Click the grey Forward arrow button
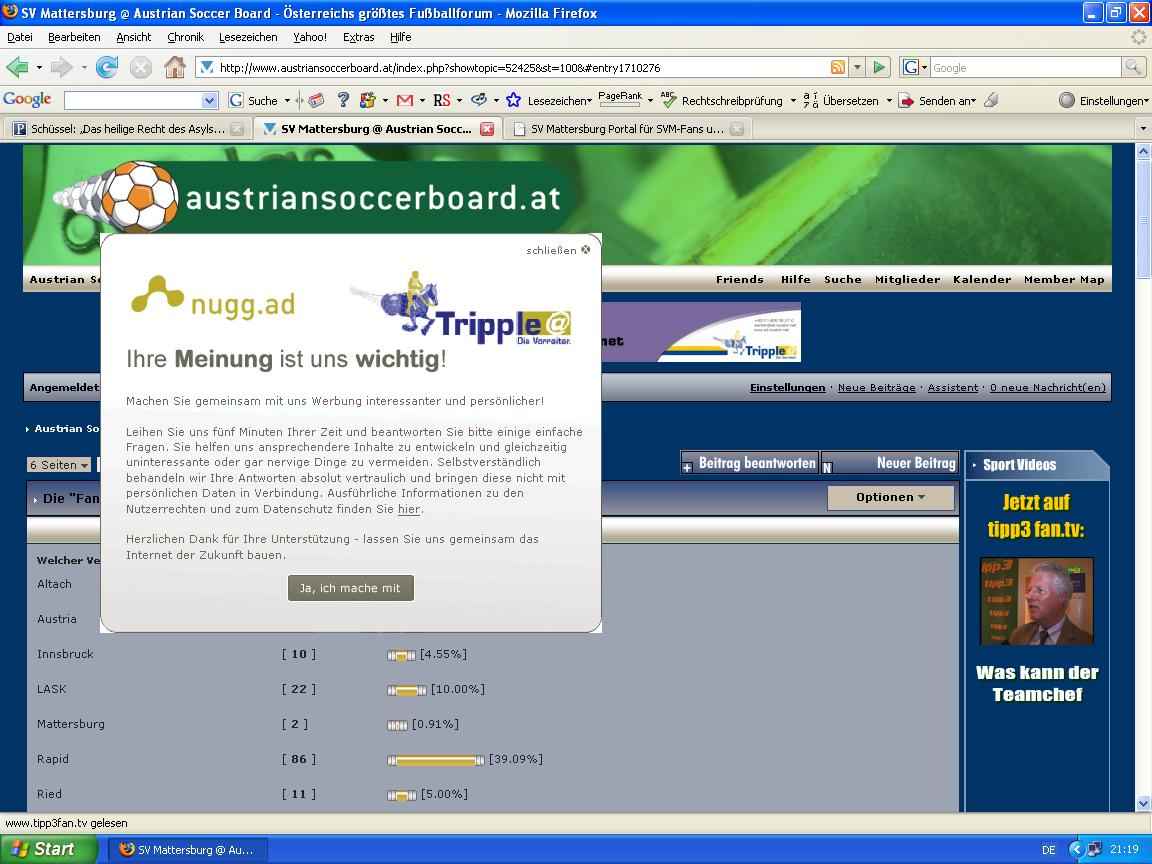 point(62,68)
